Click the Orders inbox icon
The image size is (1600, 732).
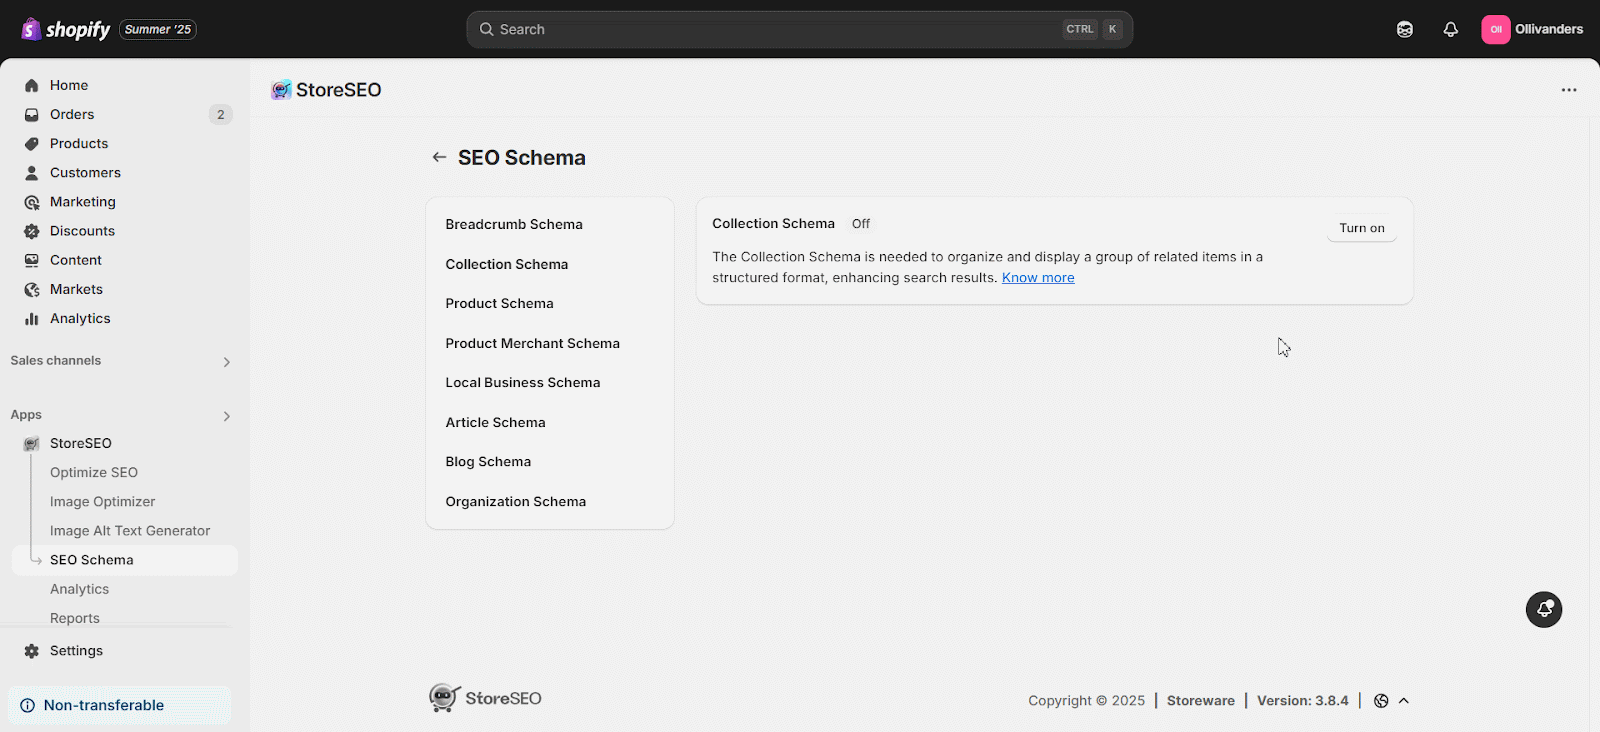(32, 114)
